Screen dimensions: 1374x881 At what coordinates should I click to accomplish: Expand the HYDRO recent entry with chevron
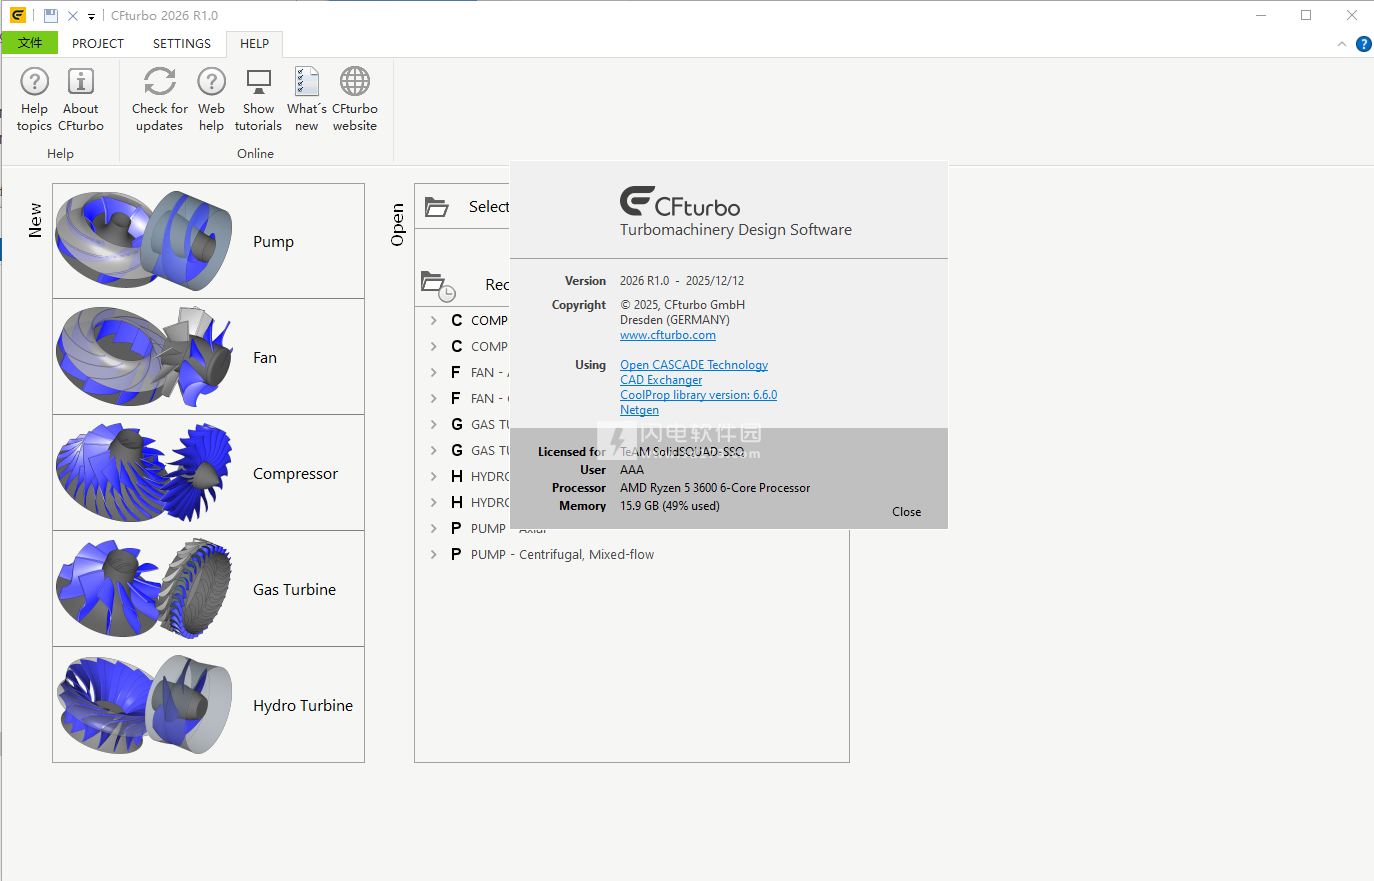433,476
